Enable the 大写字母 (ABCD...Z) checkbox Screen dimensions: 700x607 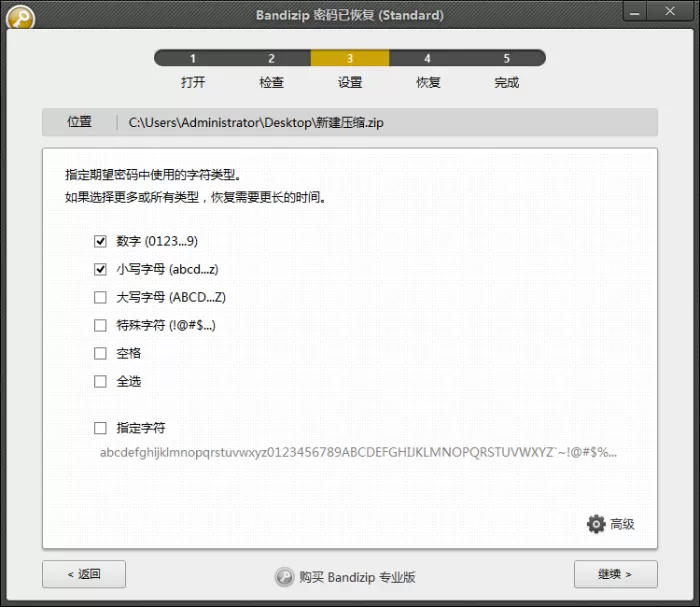coord(100,297)
